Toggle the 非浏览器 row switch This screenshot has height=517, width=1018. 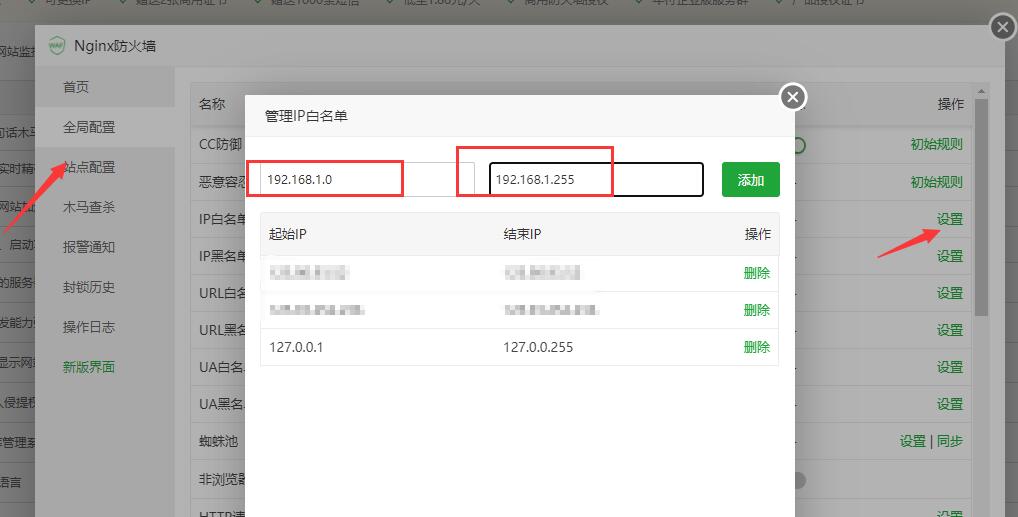coord(800,480)
